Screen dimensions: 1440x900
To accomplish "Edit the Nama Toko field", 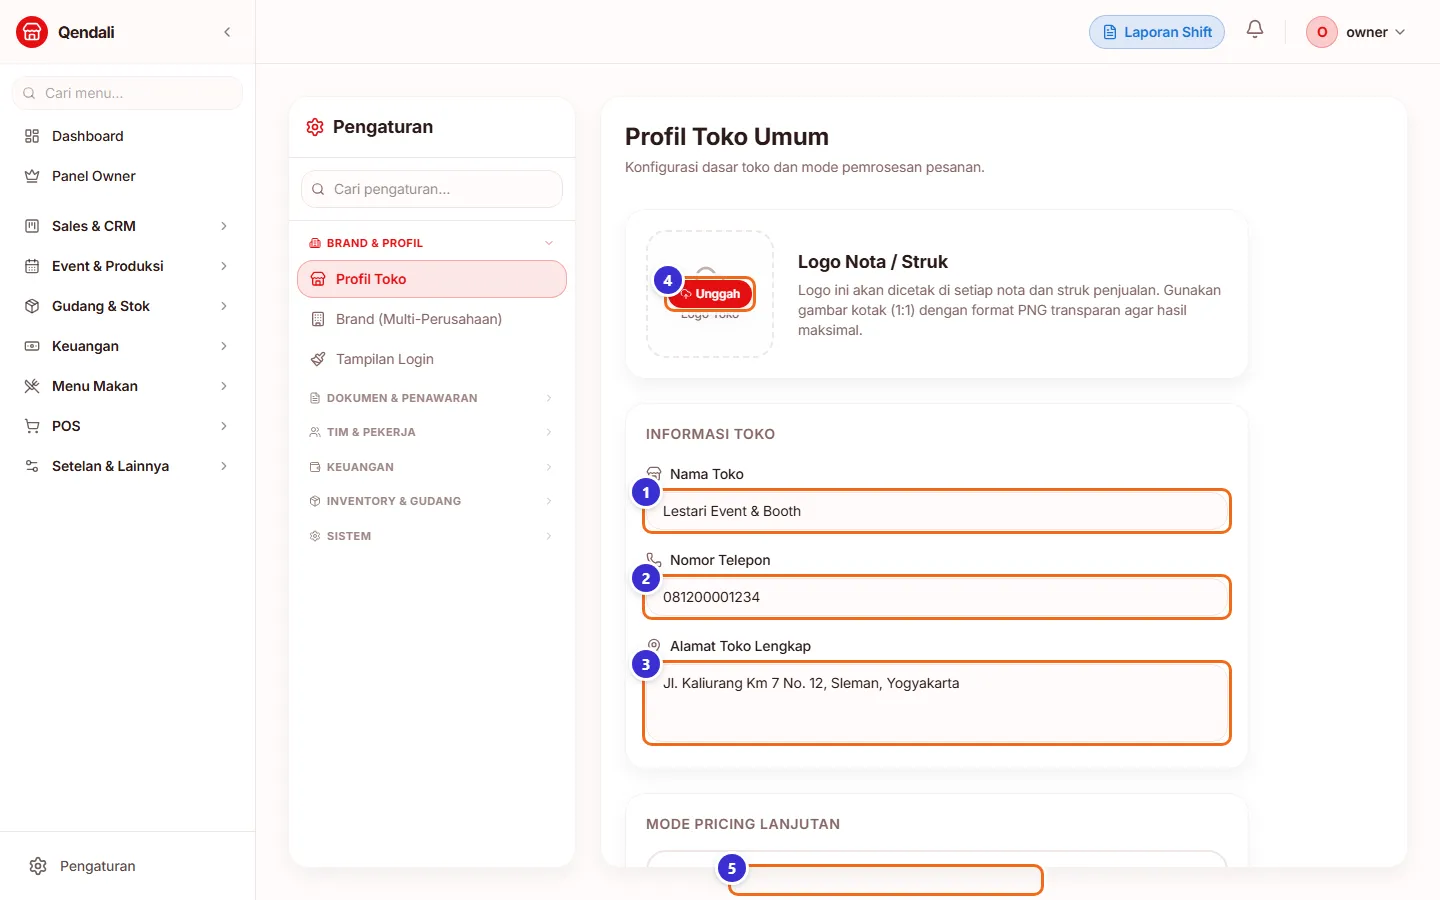I will pyautogui.click(x=936, y=511).
